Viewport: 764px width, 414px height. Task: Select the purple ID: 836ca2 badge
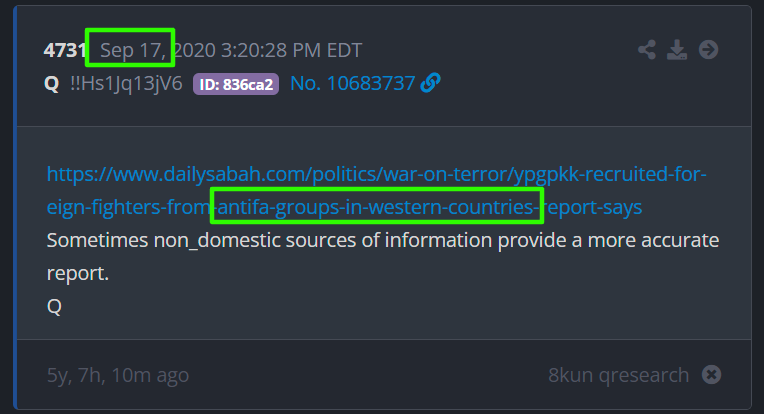236,84
